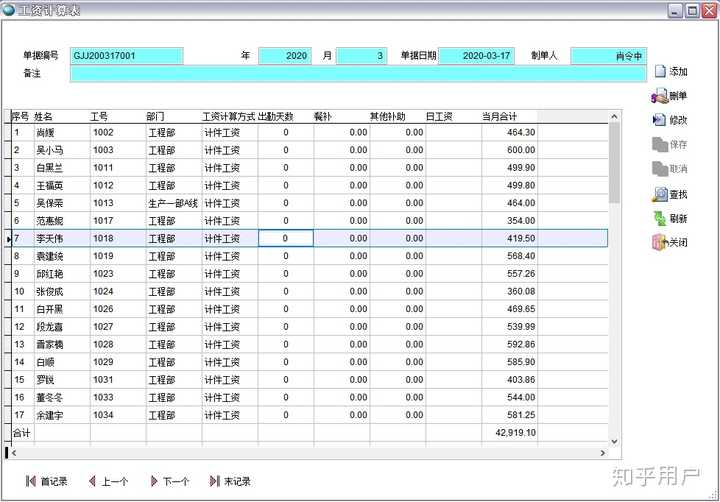Click the vertical scrollbar up arrow
Image resolution: width=720 pixels, height=502 pixels.
click(x=614, y=117)
